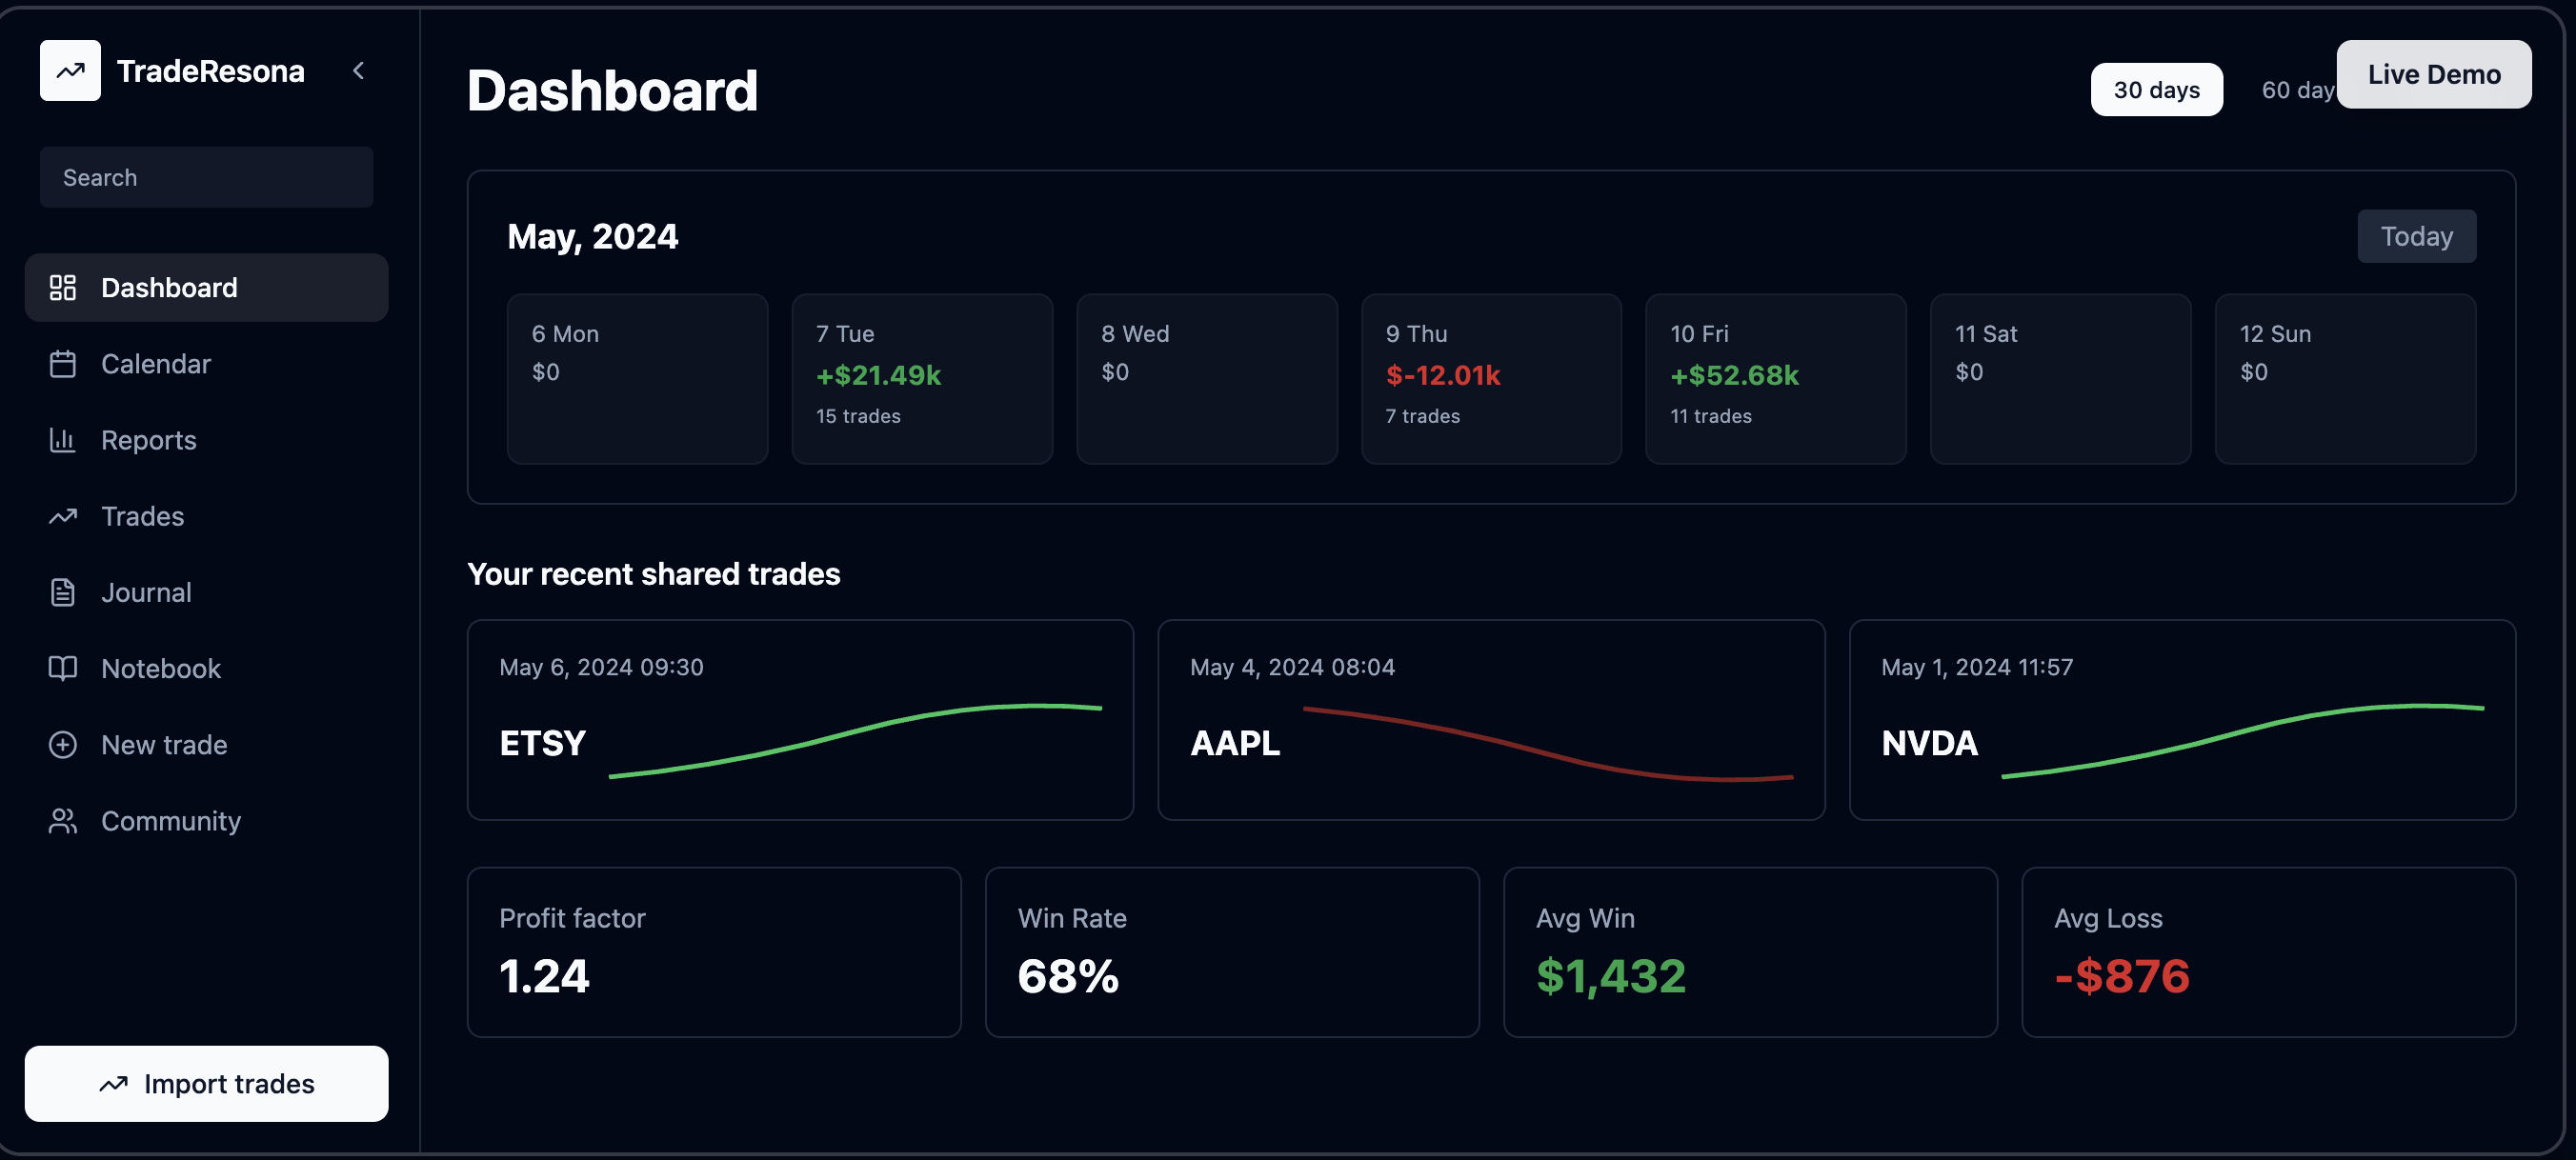Open Community using the people icon
Viewport: 2576px width, 1160px height.
click(63, 820)
